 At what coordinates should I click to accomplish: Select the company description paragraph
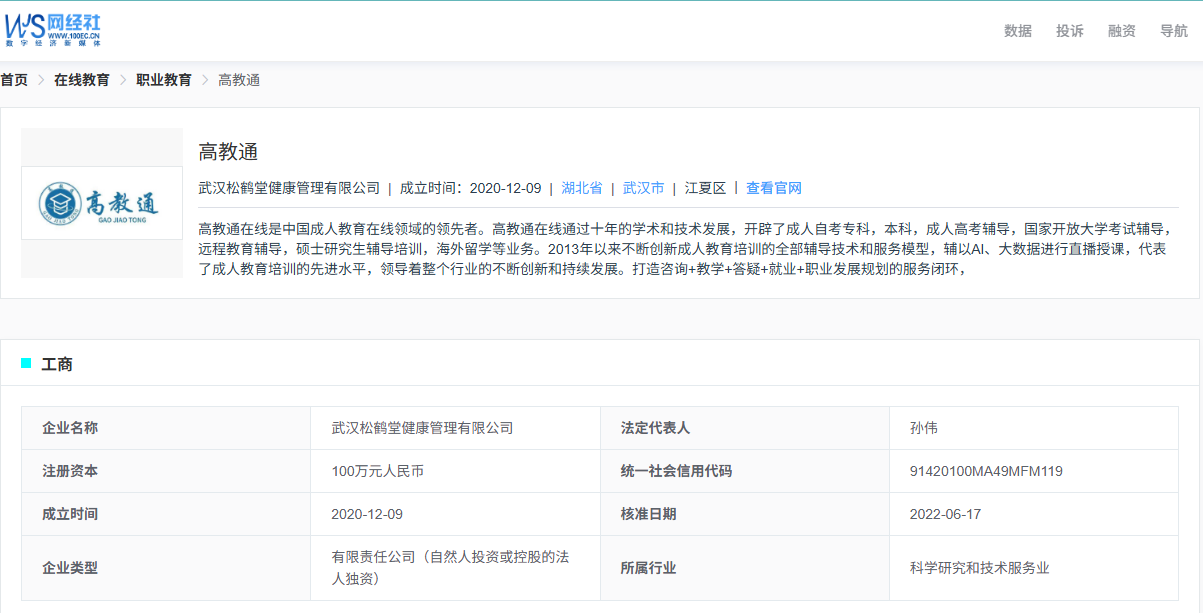688,248
